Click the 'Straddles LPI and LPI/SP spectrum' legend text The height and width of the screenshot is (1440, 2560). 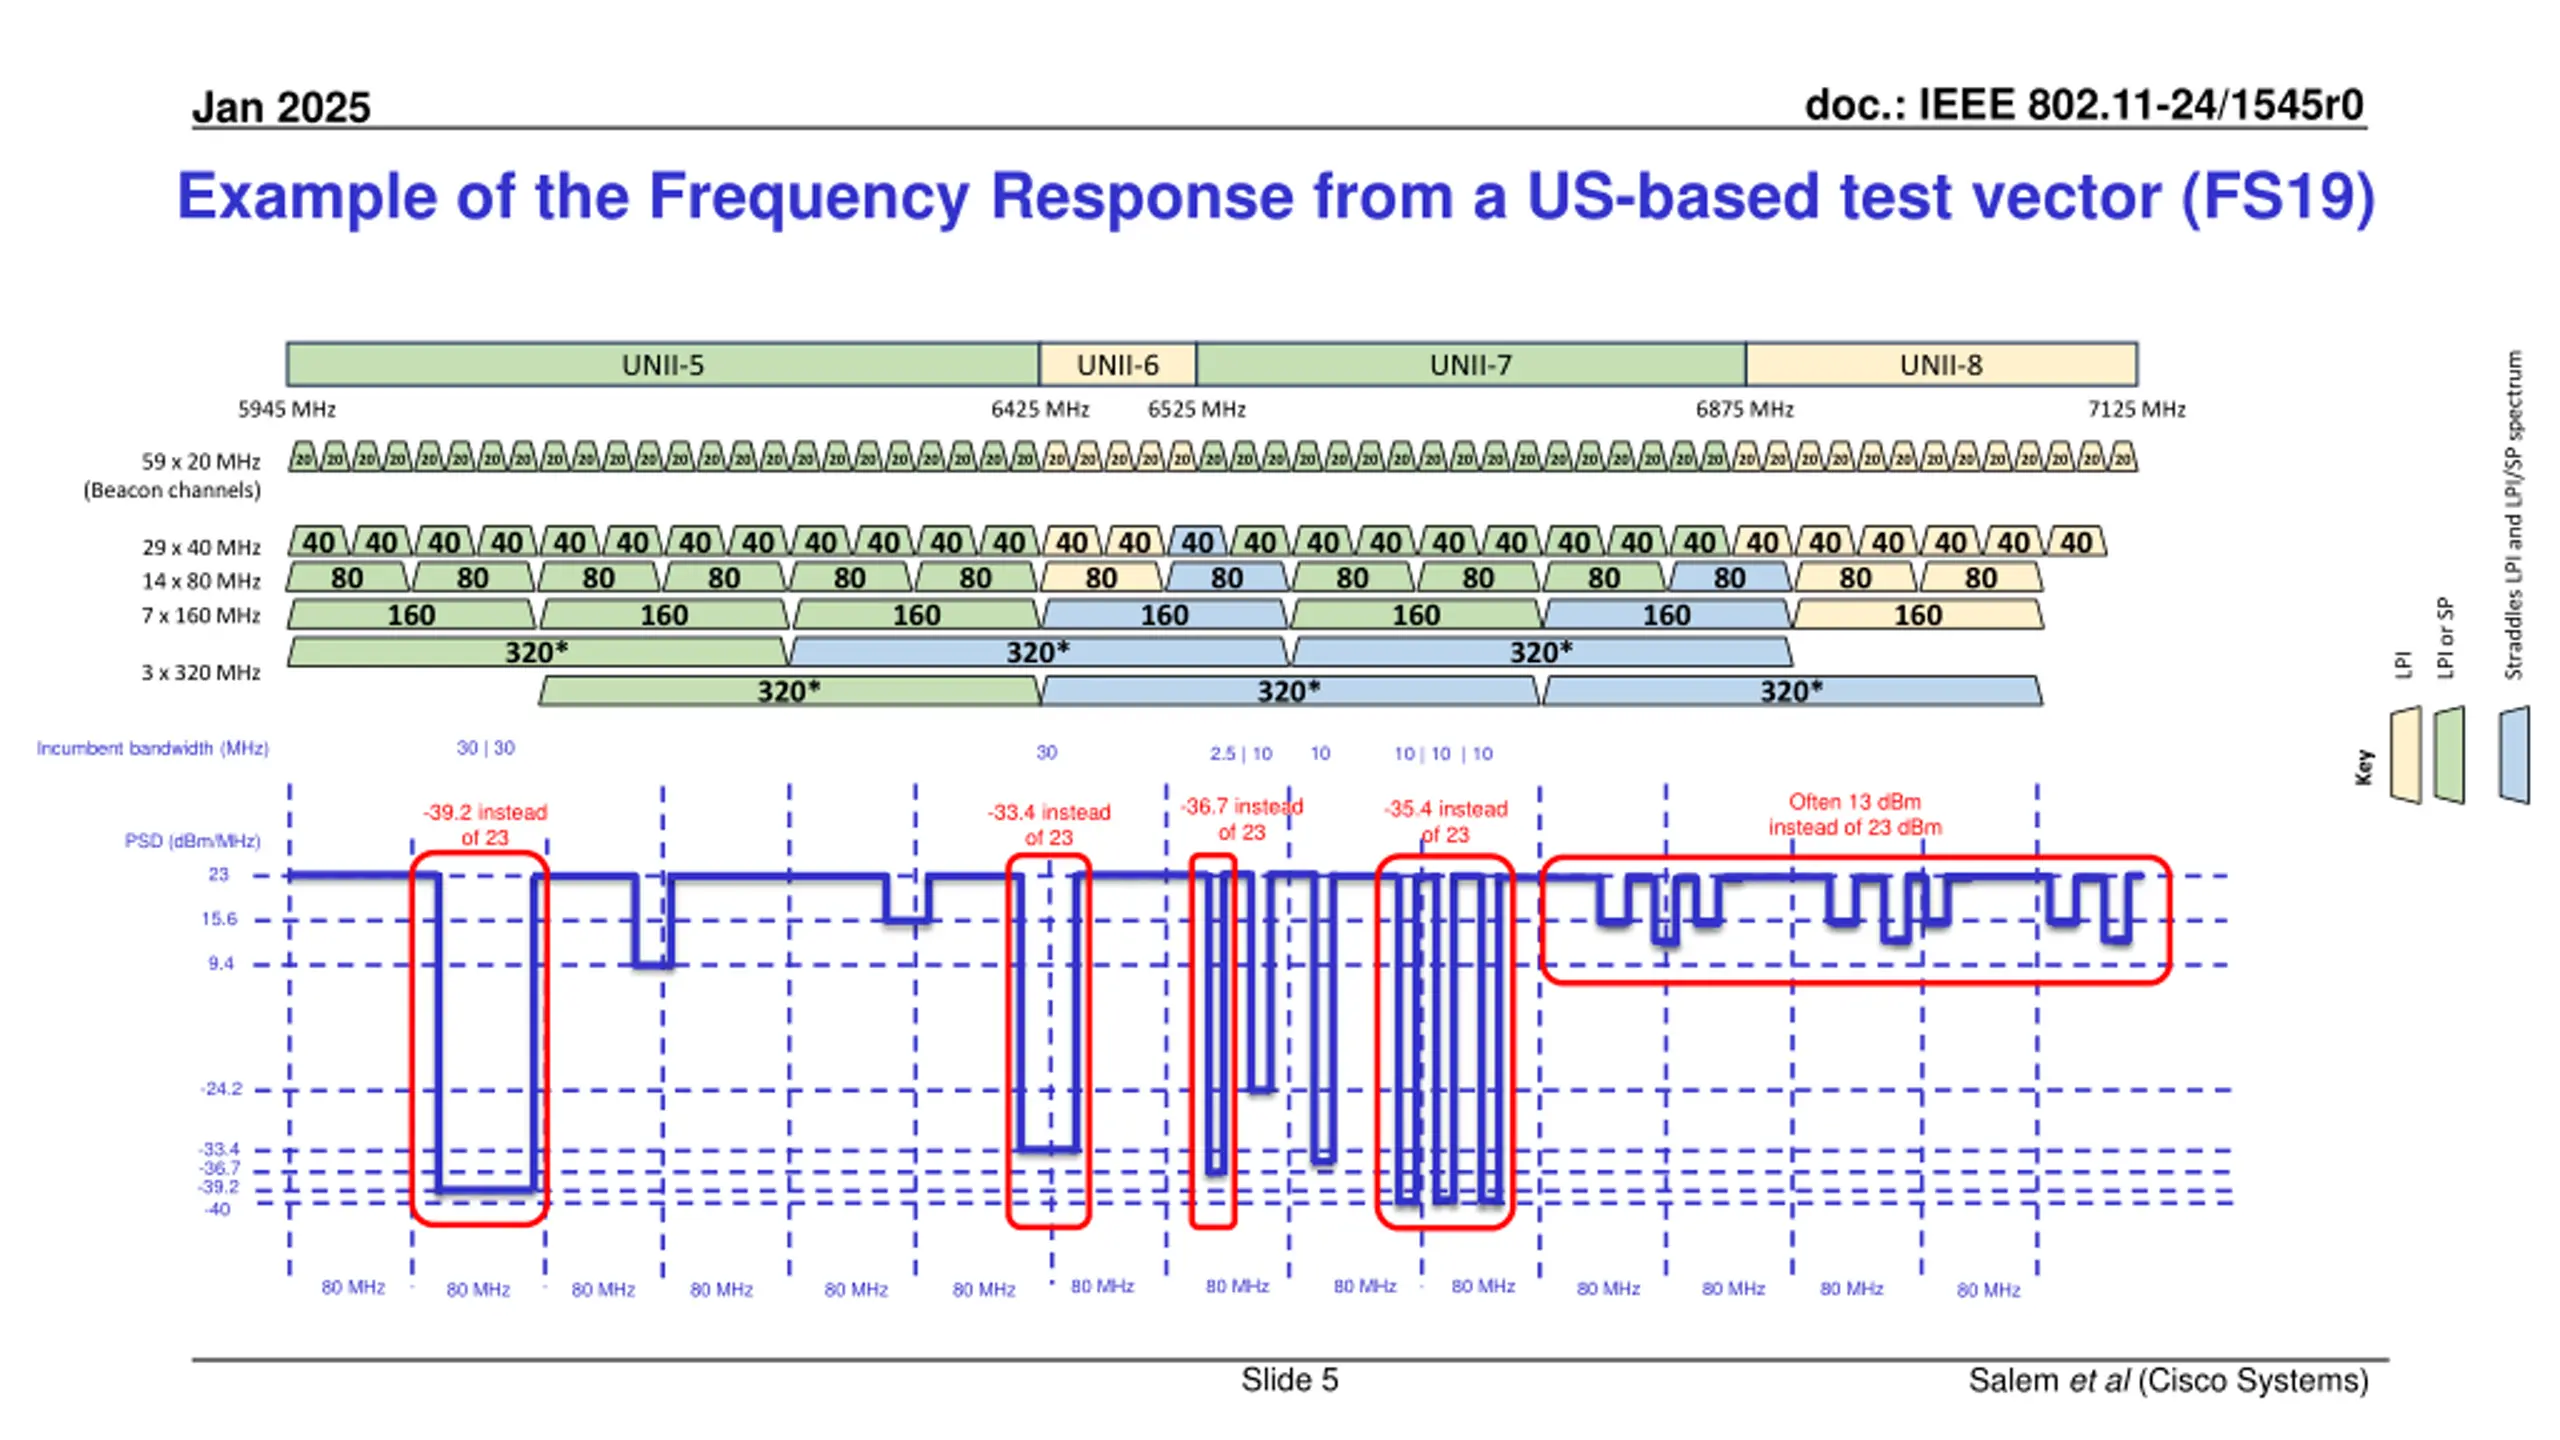tap(2514, 515)
